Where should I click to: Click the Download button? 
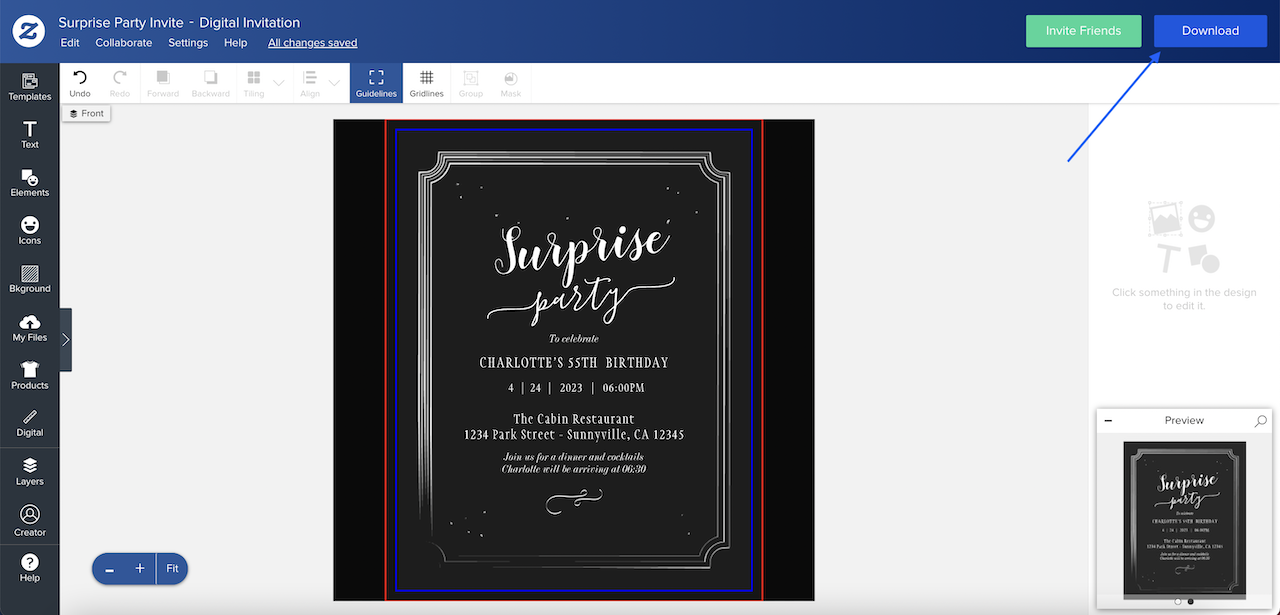[1210, 30]
